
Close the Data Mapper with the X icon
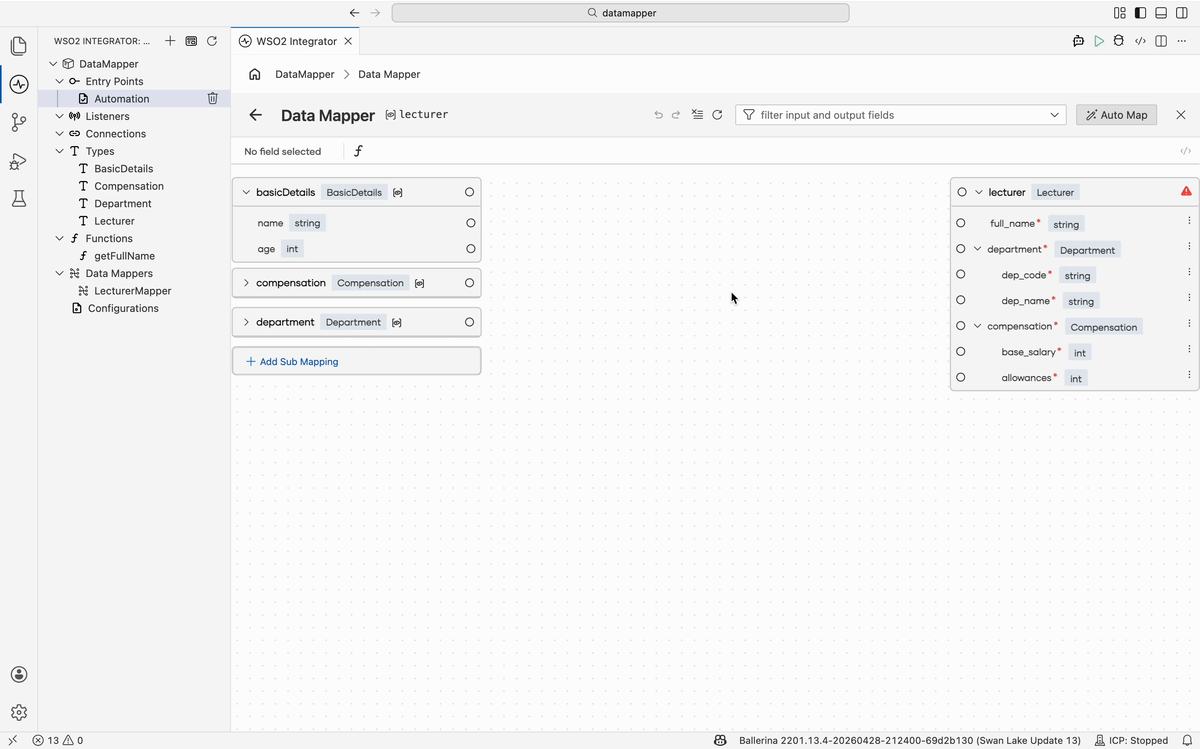1181,115
